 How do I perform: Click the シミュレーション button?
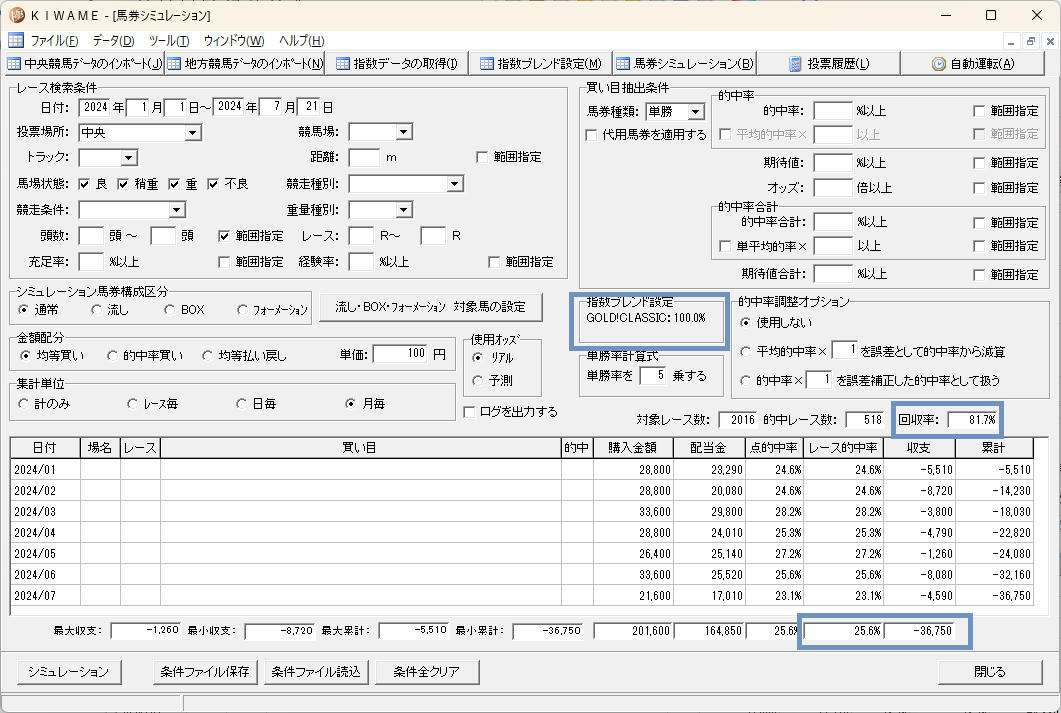click(x=68, y=672)
